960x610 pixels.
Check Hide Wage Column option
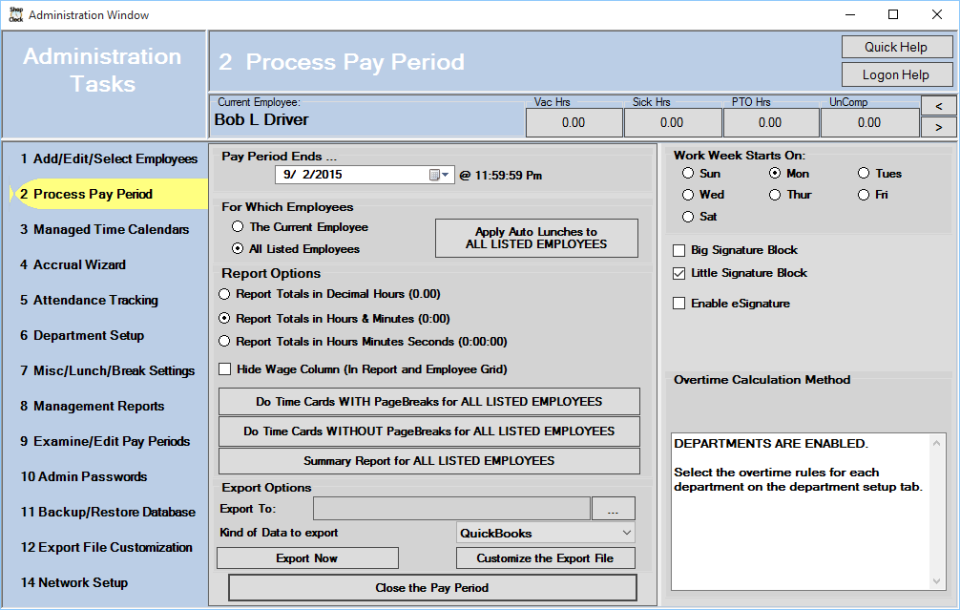[224, 369]
